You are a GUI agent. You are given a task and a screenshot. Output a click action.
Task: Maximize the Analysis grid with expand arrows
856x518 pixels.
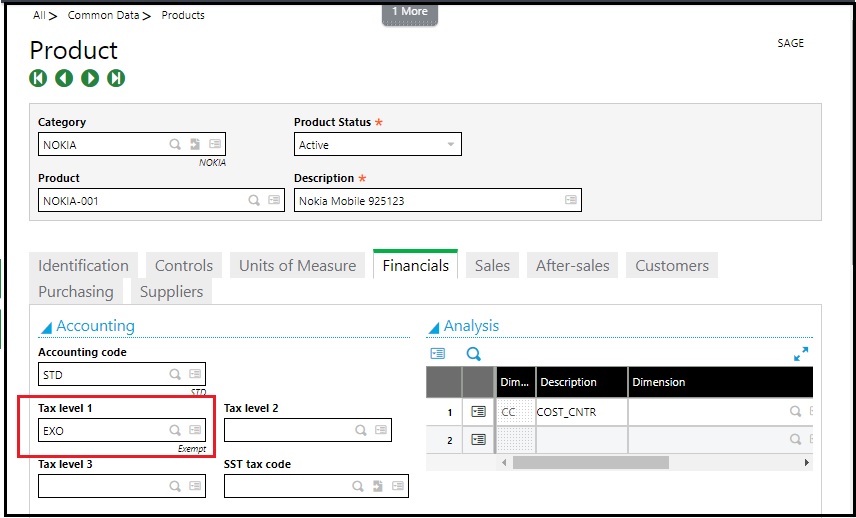pyautogui.click(x=801, y=354)
